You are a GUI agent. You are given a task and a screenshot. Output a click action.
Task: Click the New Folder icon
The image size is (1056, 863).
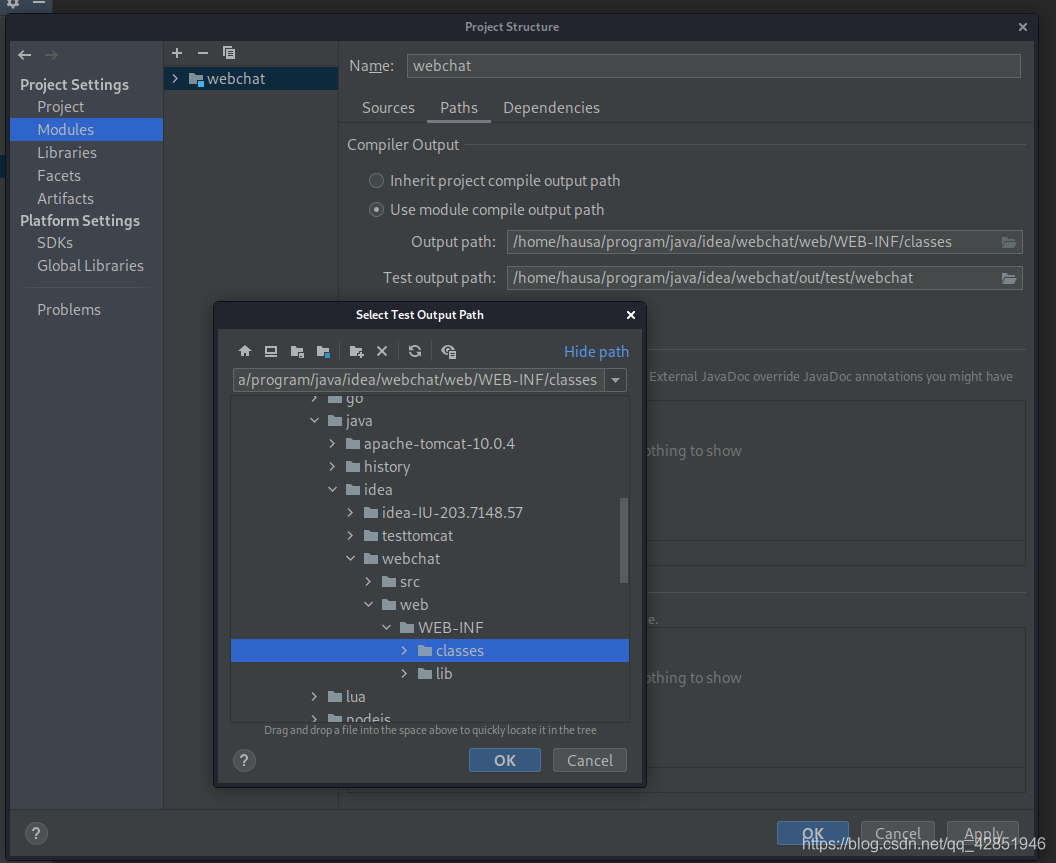pos(356,351)
